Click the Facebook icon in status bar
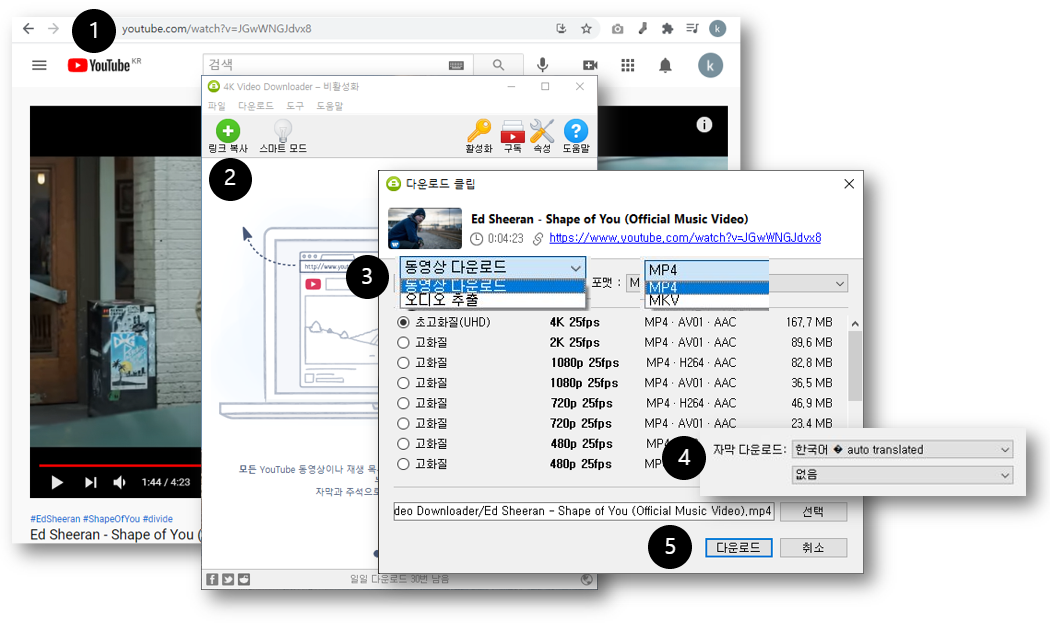Screen dimensions: 1050x625 tap(212, 579)
